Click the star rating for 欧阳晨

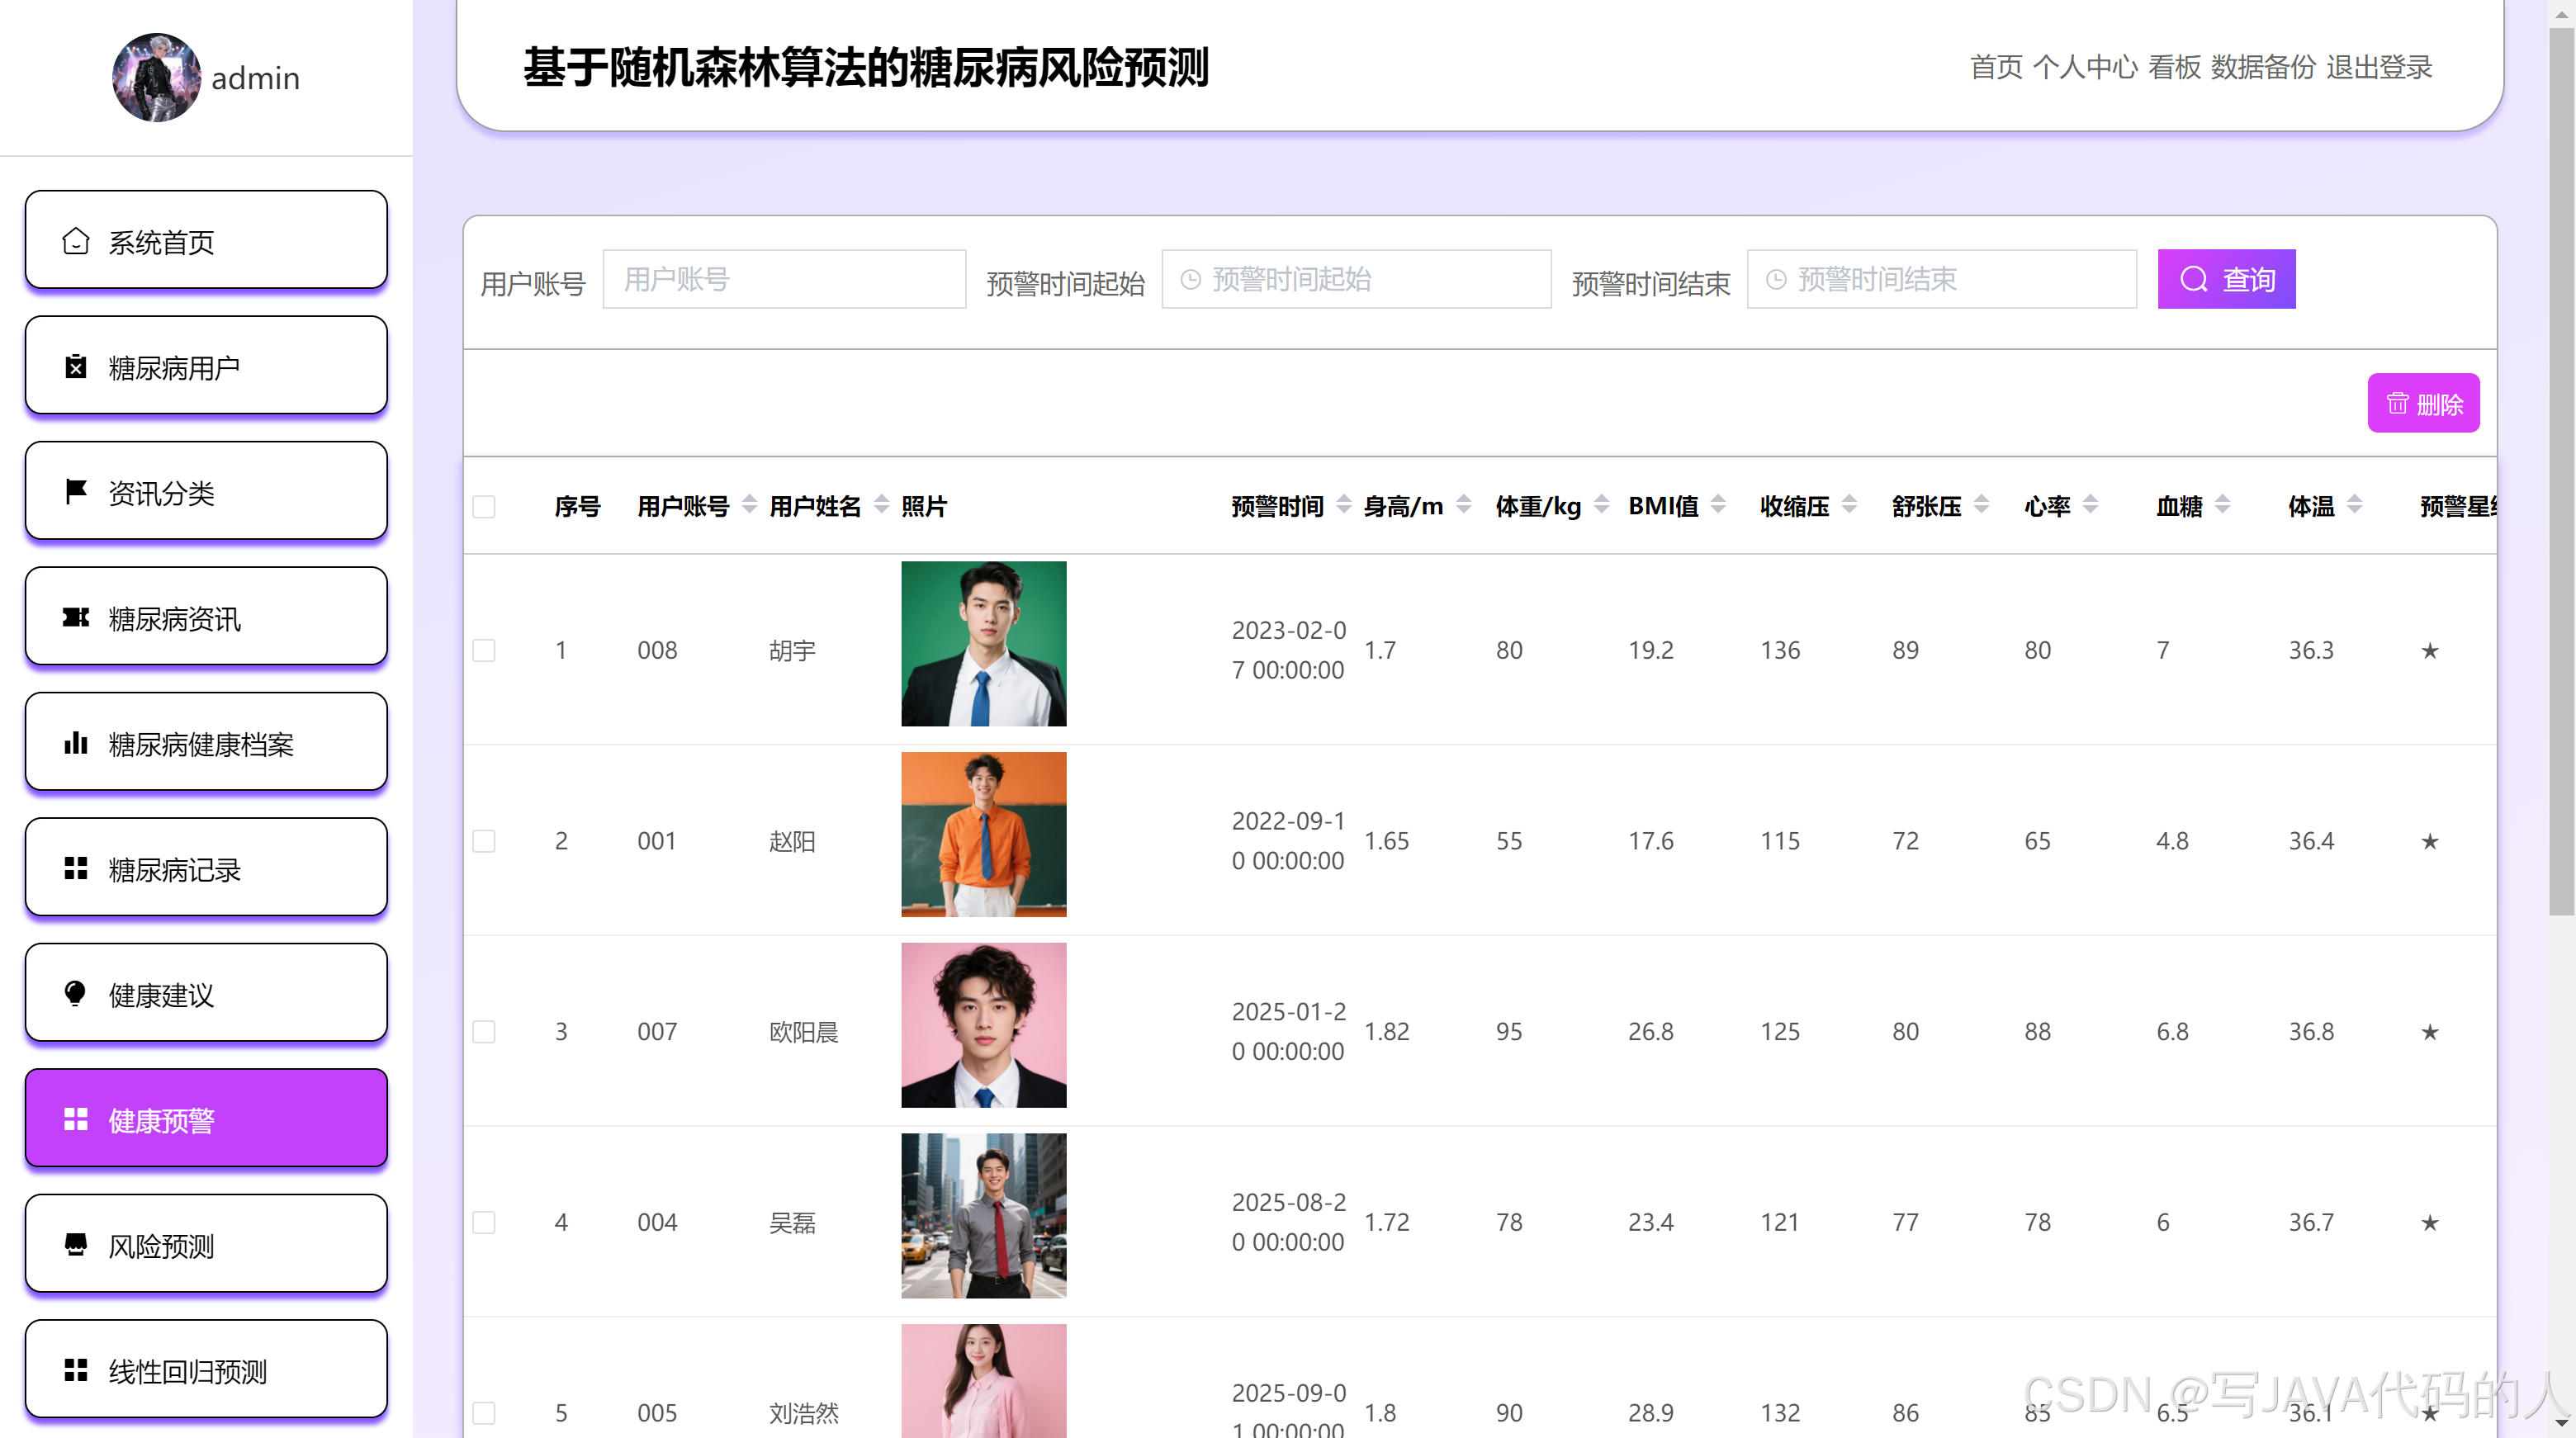pos(2430,1032)
